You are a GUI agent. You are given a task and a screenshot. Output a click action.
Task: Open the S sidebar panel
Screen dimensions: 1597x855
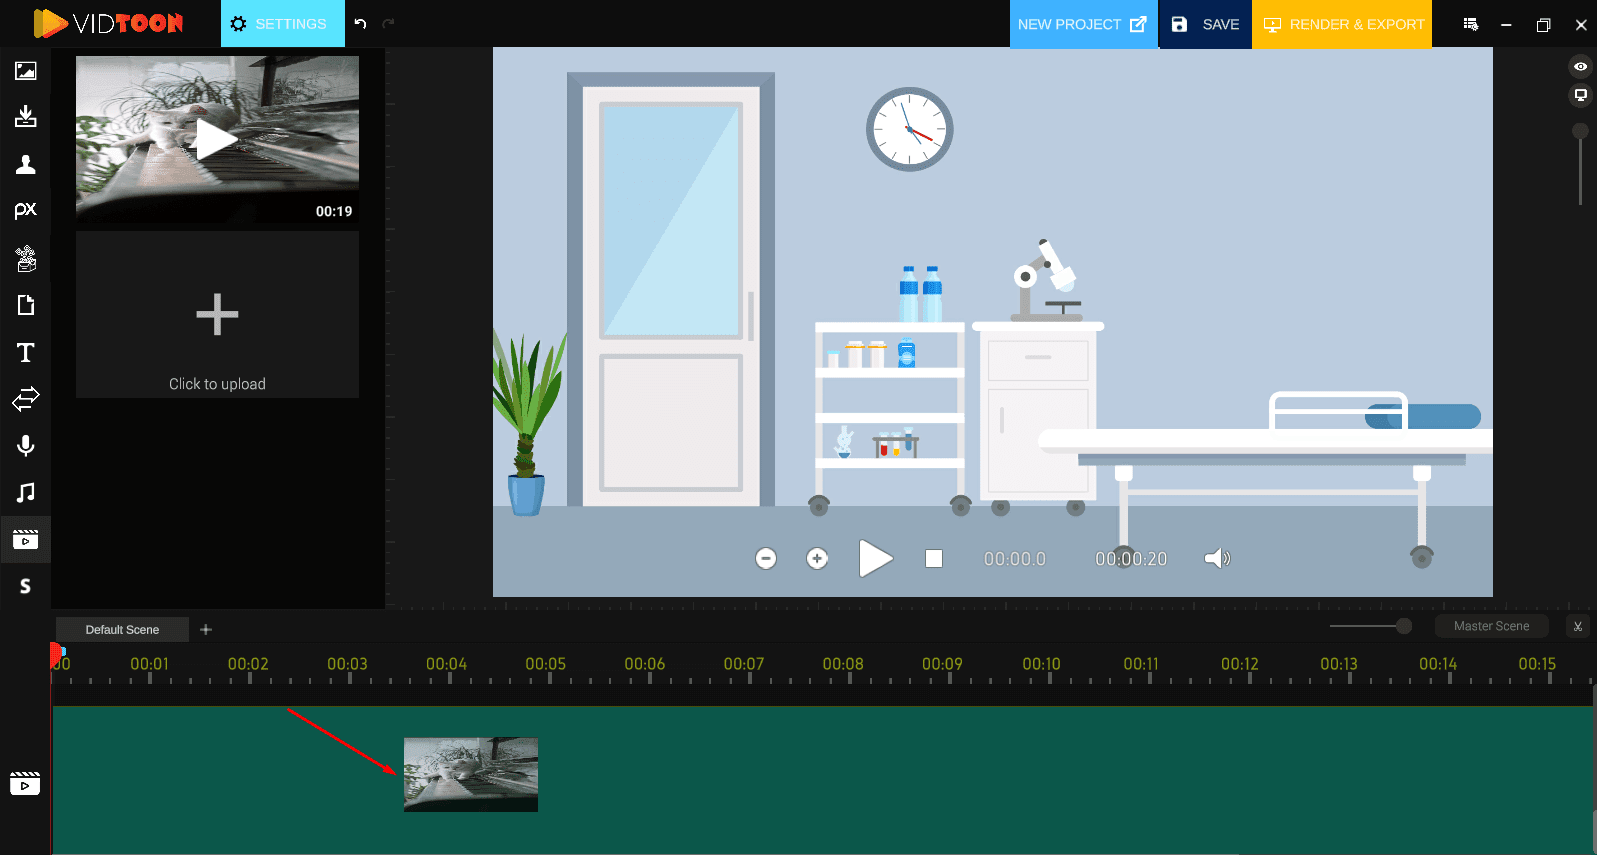coord(26,586)
